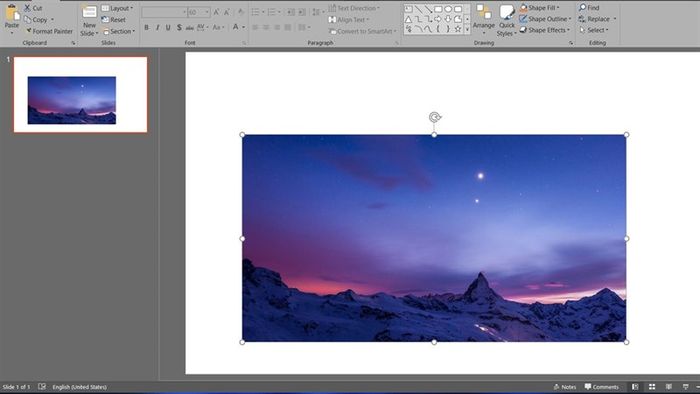Select the star shape in gallery

click(458, 29)
